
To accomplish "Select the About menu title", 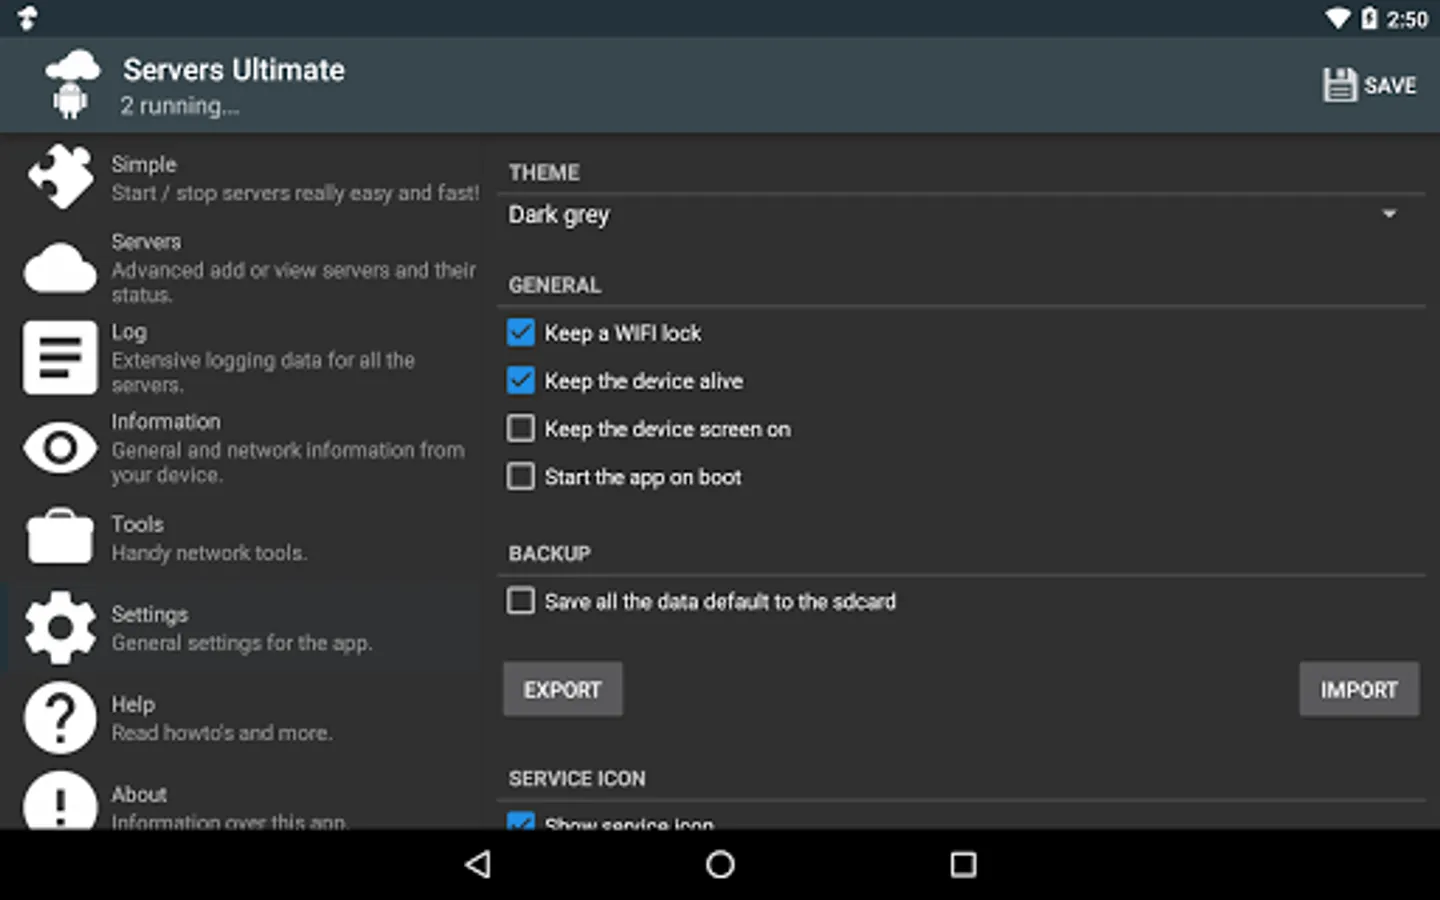I will point(139,794).
